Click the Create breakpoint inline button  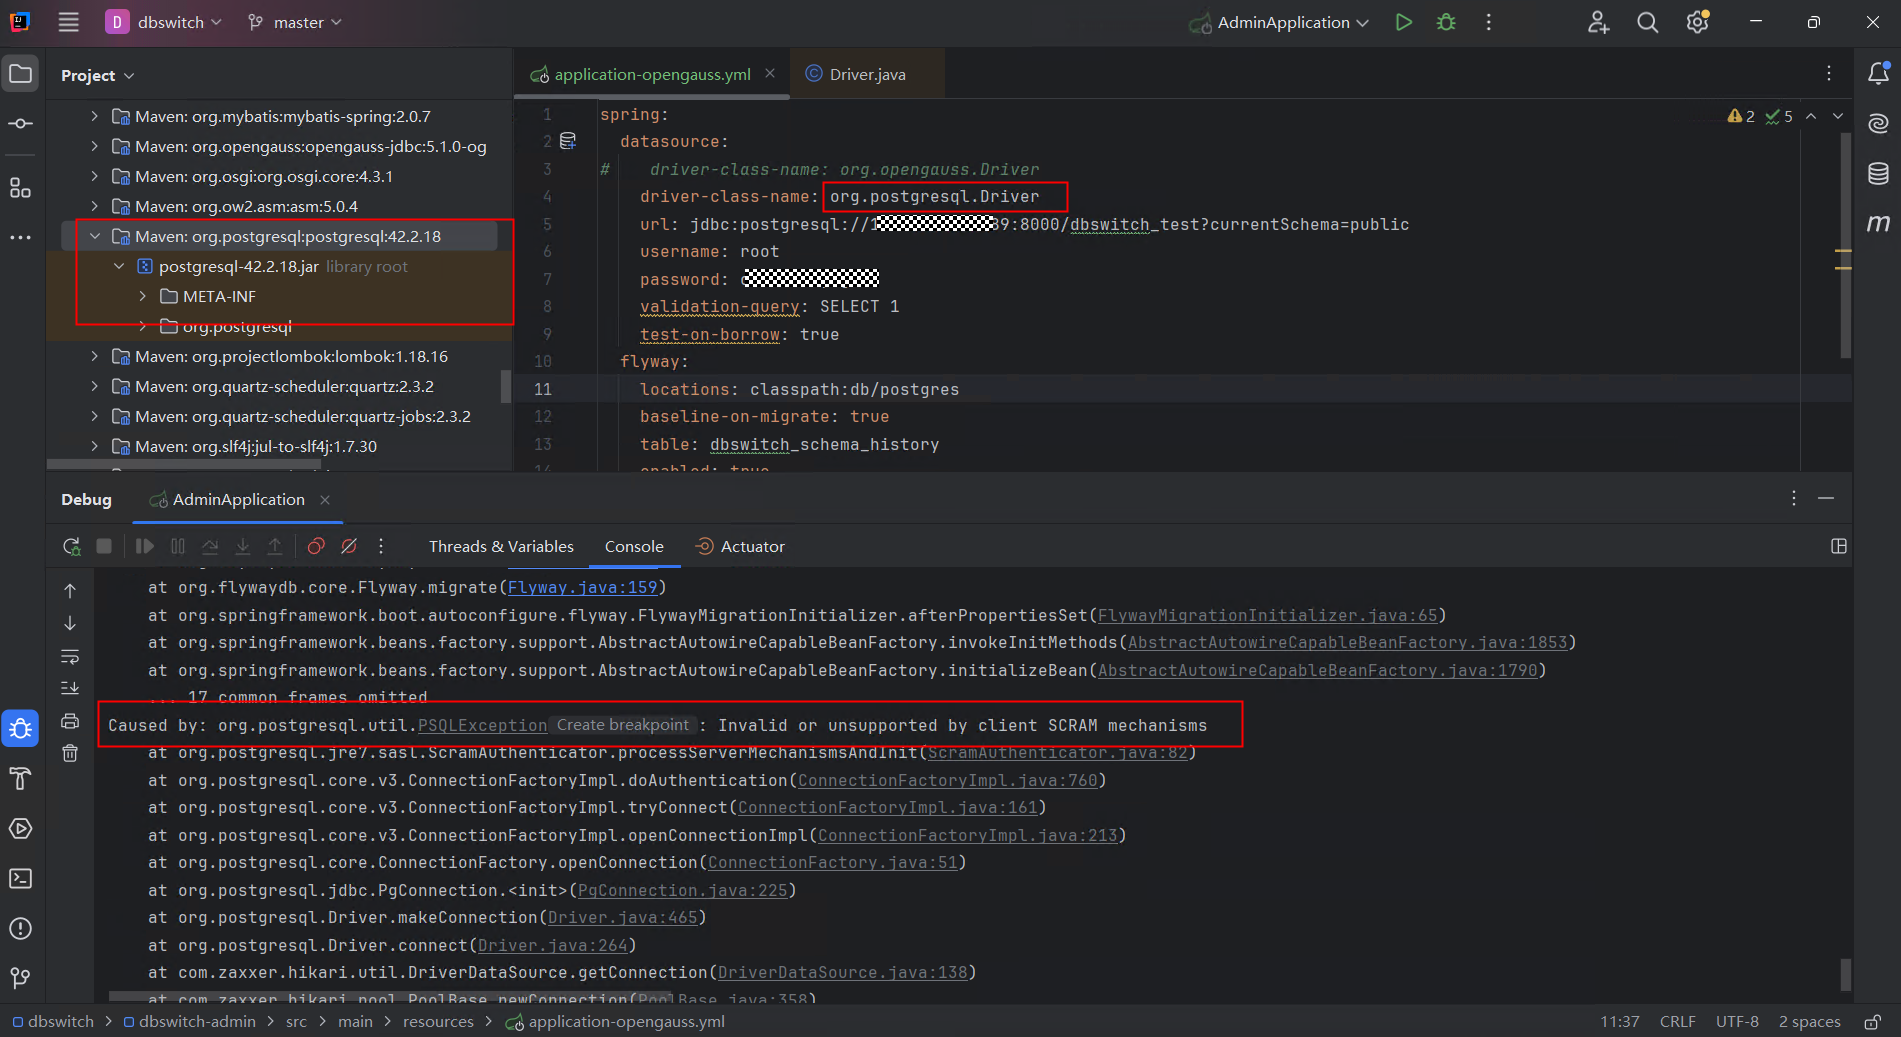tap(623, 725)
